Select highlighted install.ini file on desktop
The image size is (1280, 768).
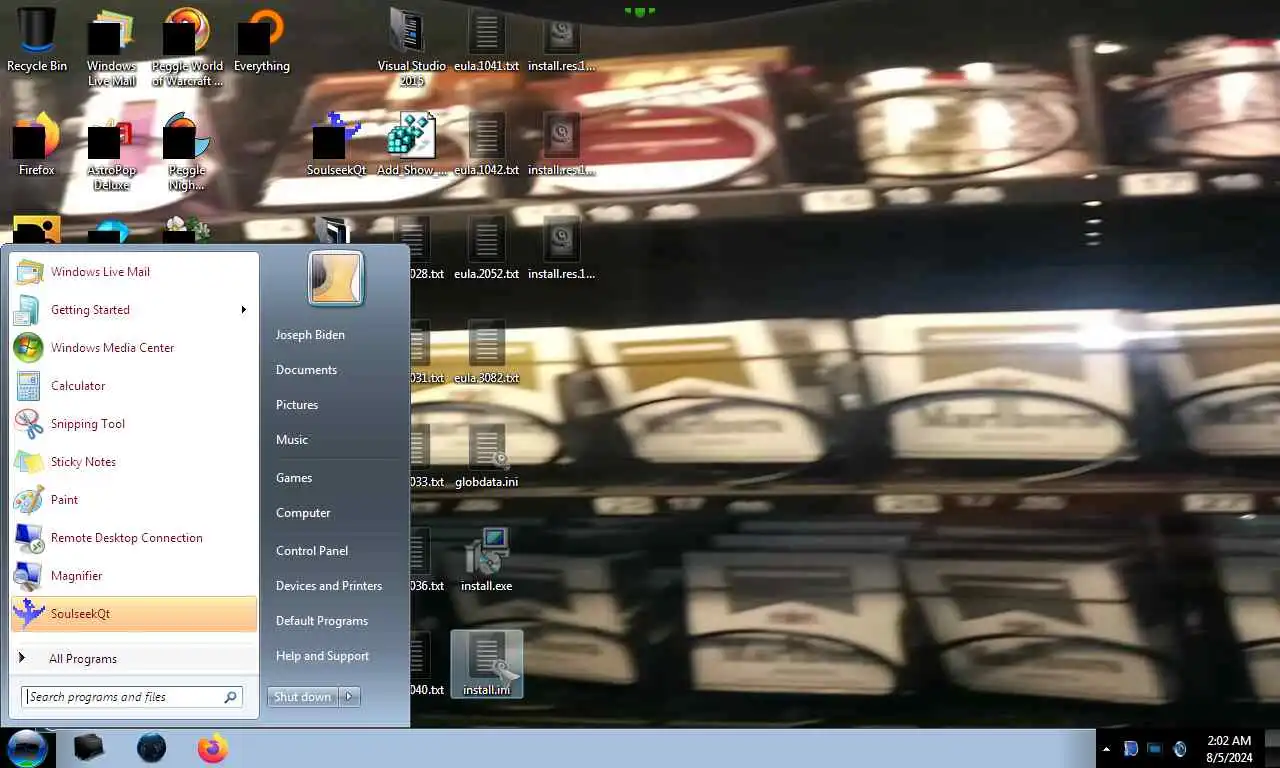point(486,664)
